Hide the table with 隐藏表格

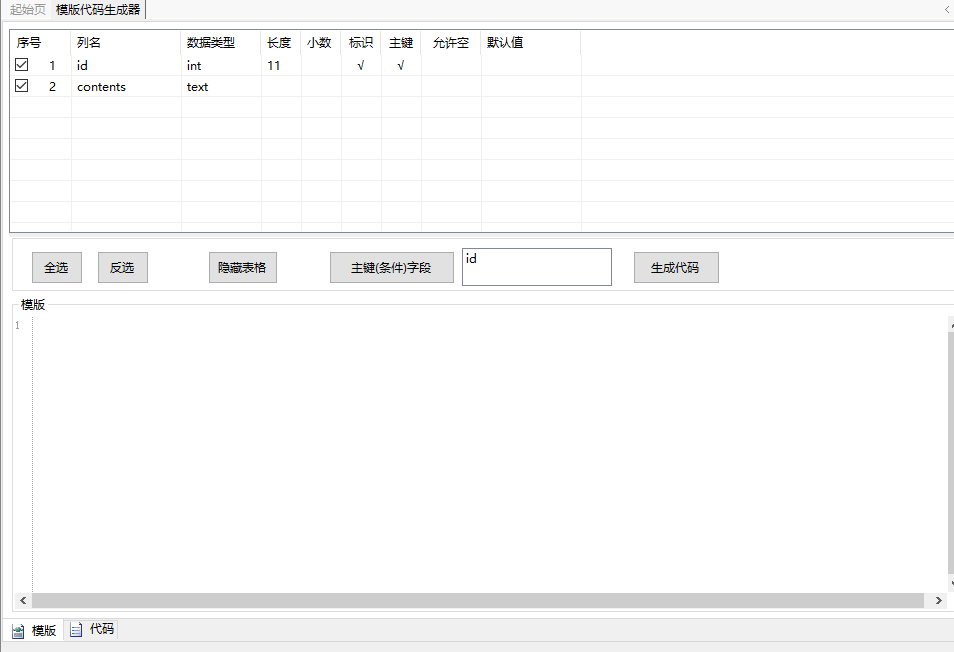tap(242, 268)
